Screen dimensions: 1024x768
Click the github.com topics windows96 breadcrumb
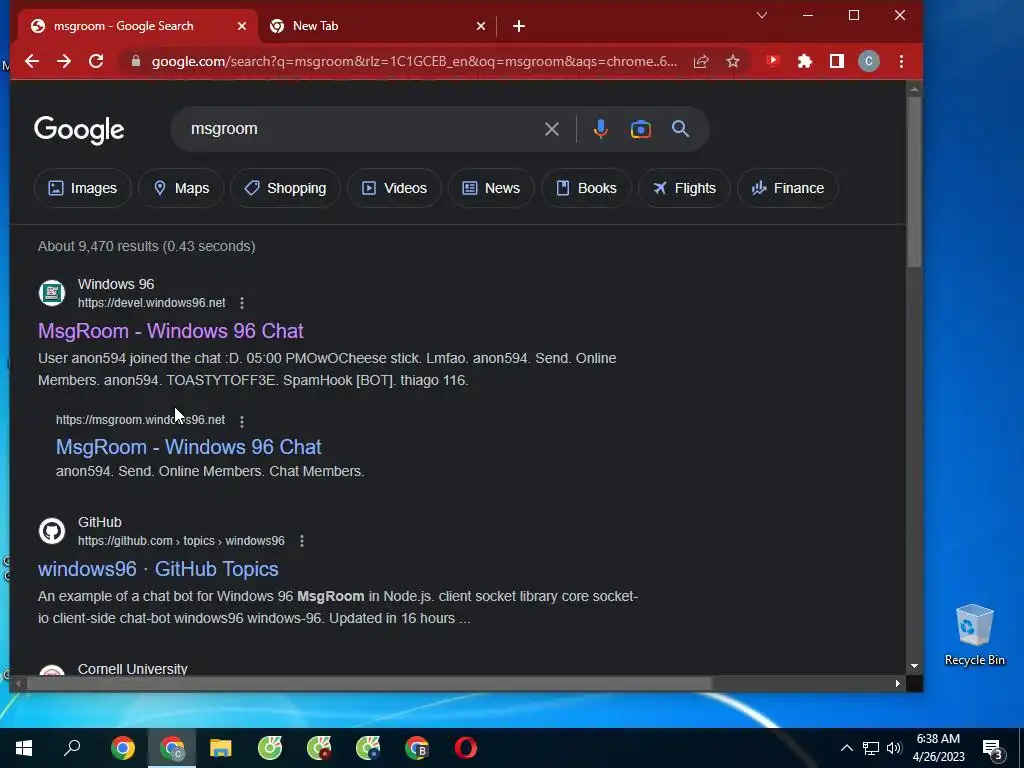(181, 541)
